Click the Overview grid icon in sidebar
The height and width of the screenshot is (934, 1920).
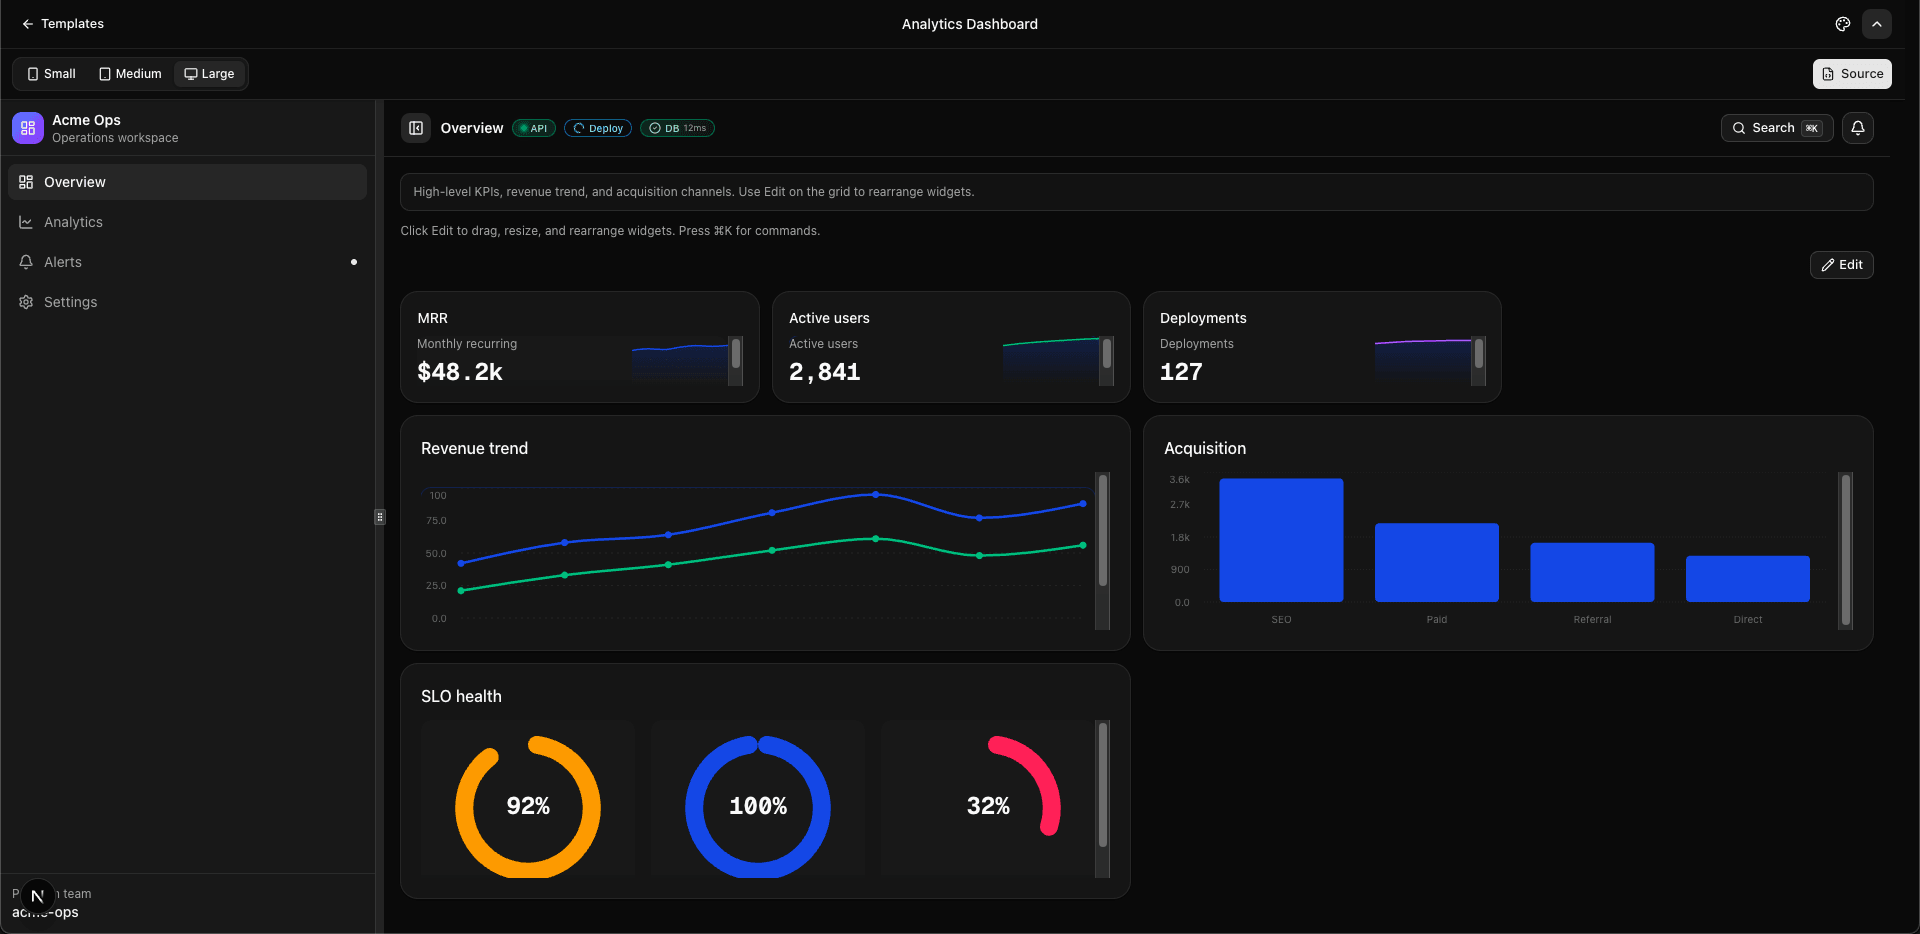(x=26, y=182)
